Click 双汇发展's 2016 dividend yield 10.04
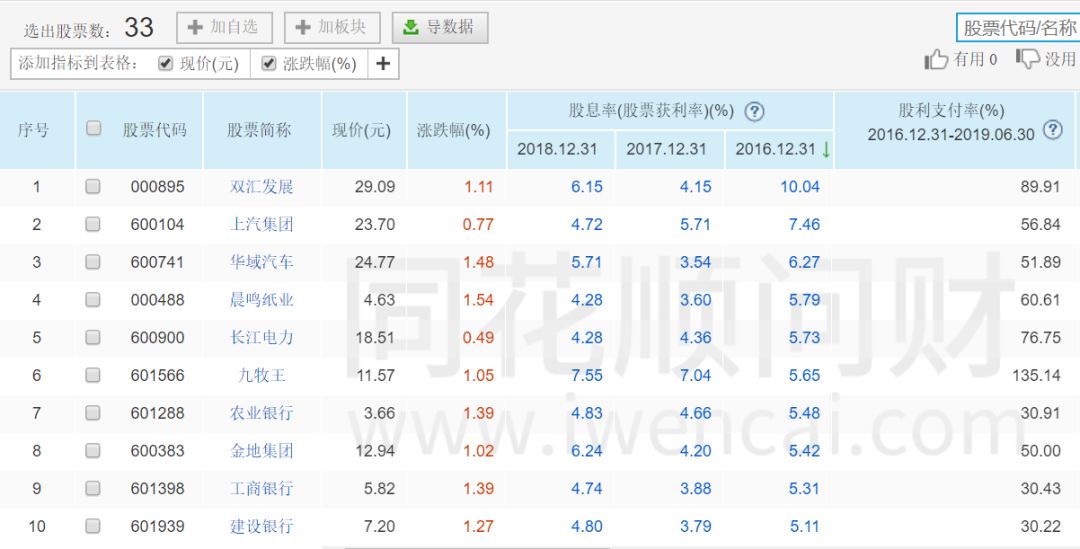 click(800, 187)
